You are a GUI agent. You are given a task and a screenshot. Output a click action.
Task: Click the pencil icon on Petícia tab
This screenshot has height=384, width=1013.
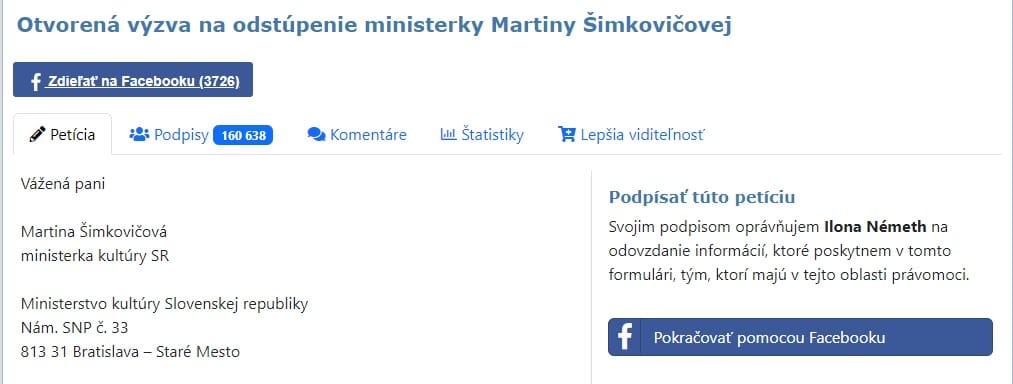37,134
